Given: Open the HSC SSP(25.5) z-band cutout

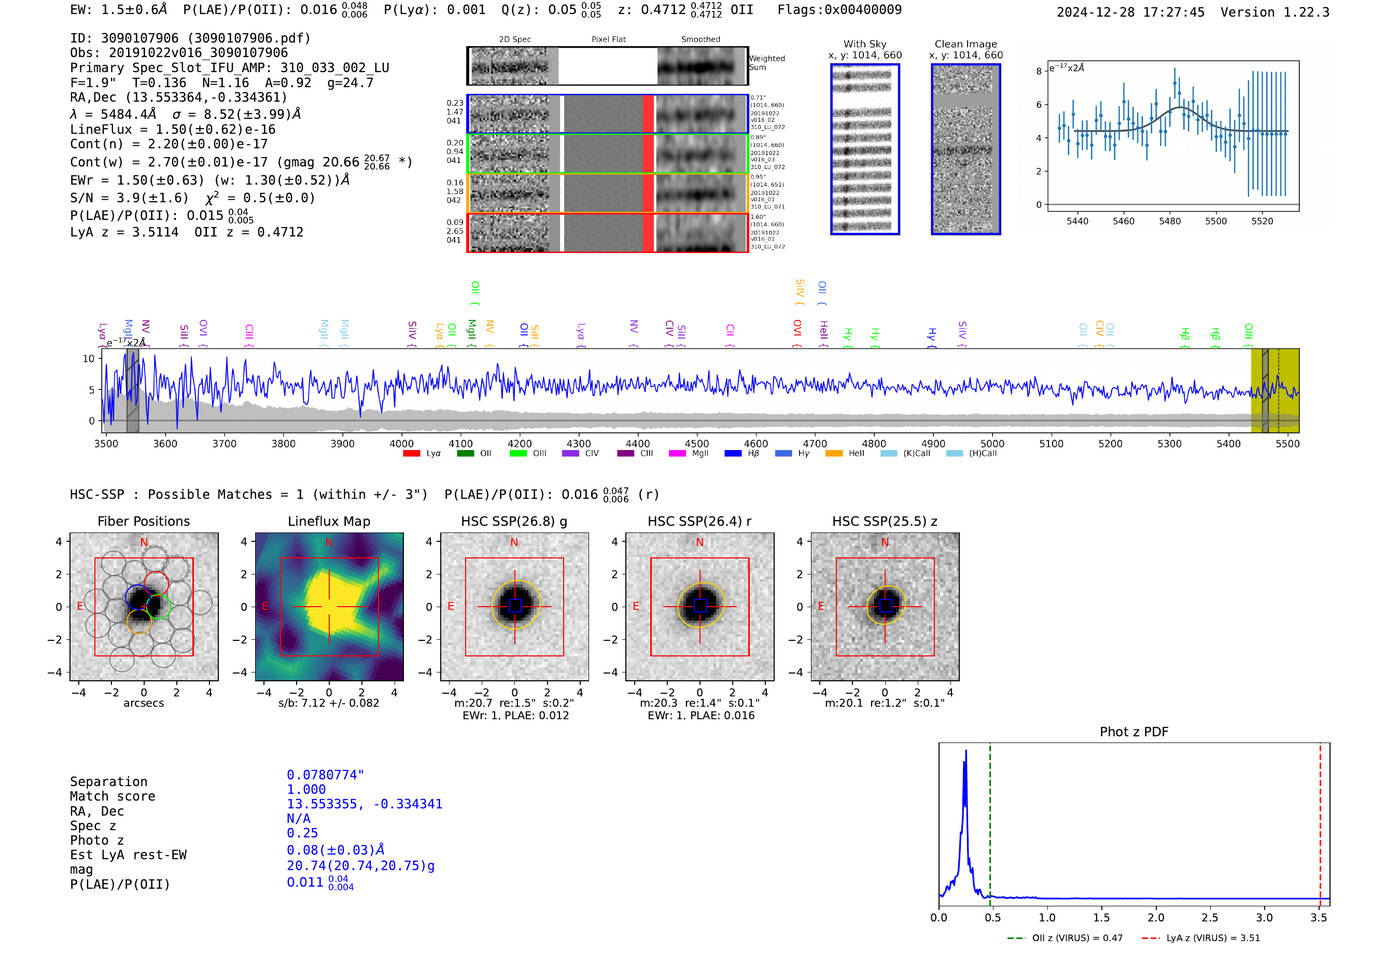Looking at the screenshot, I should click(884, 607).
